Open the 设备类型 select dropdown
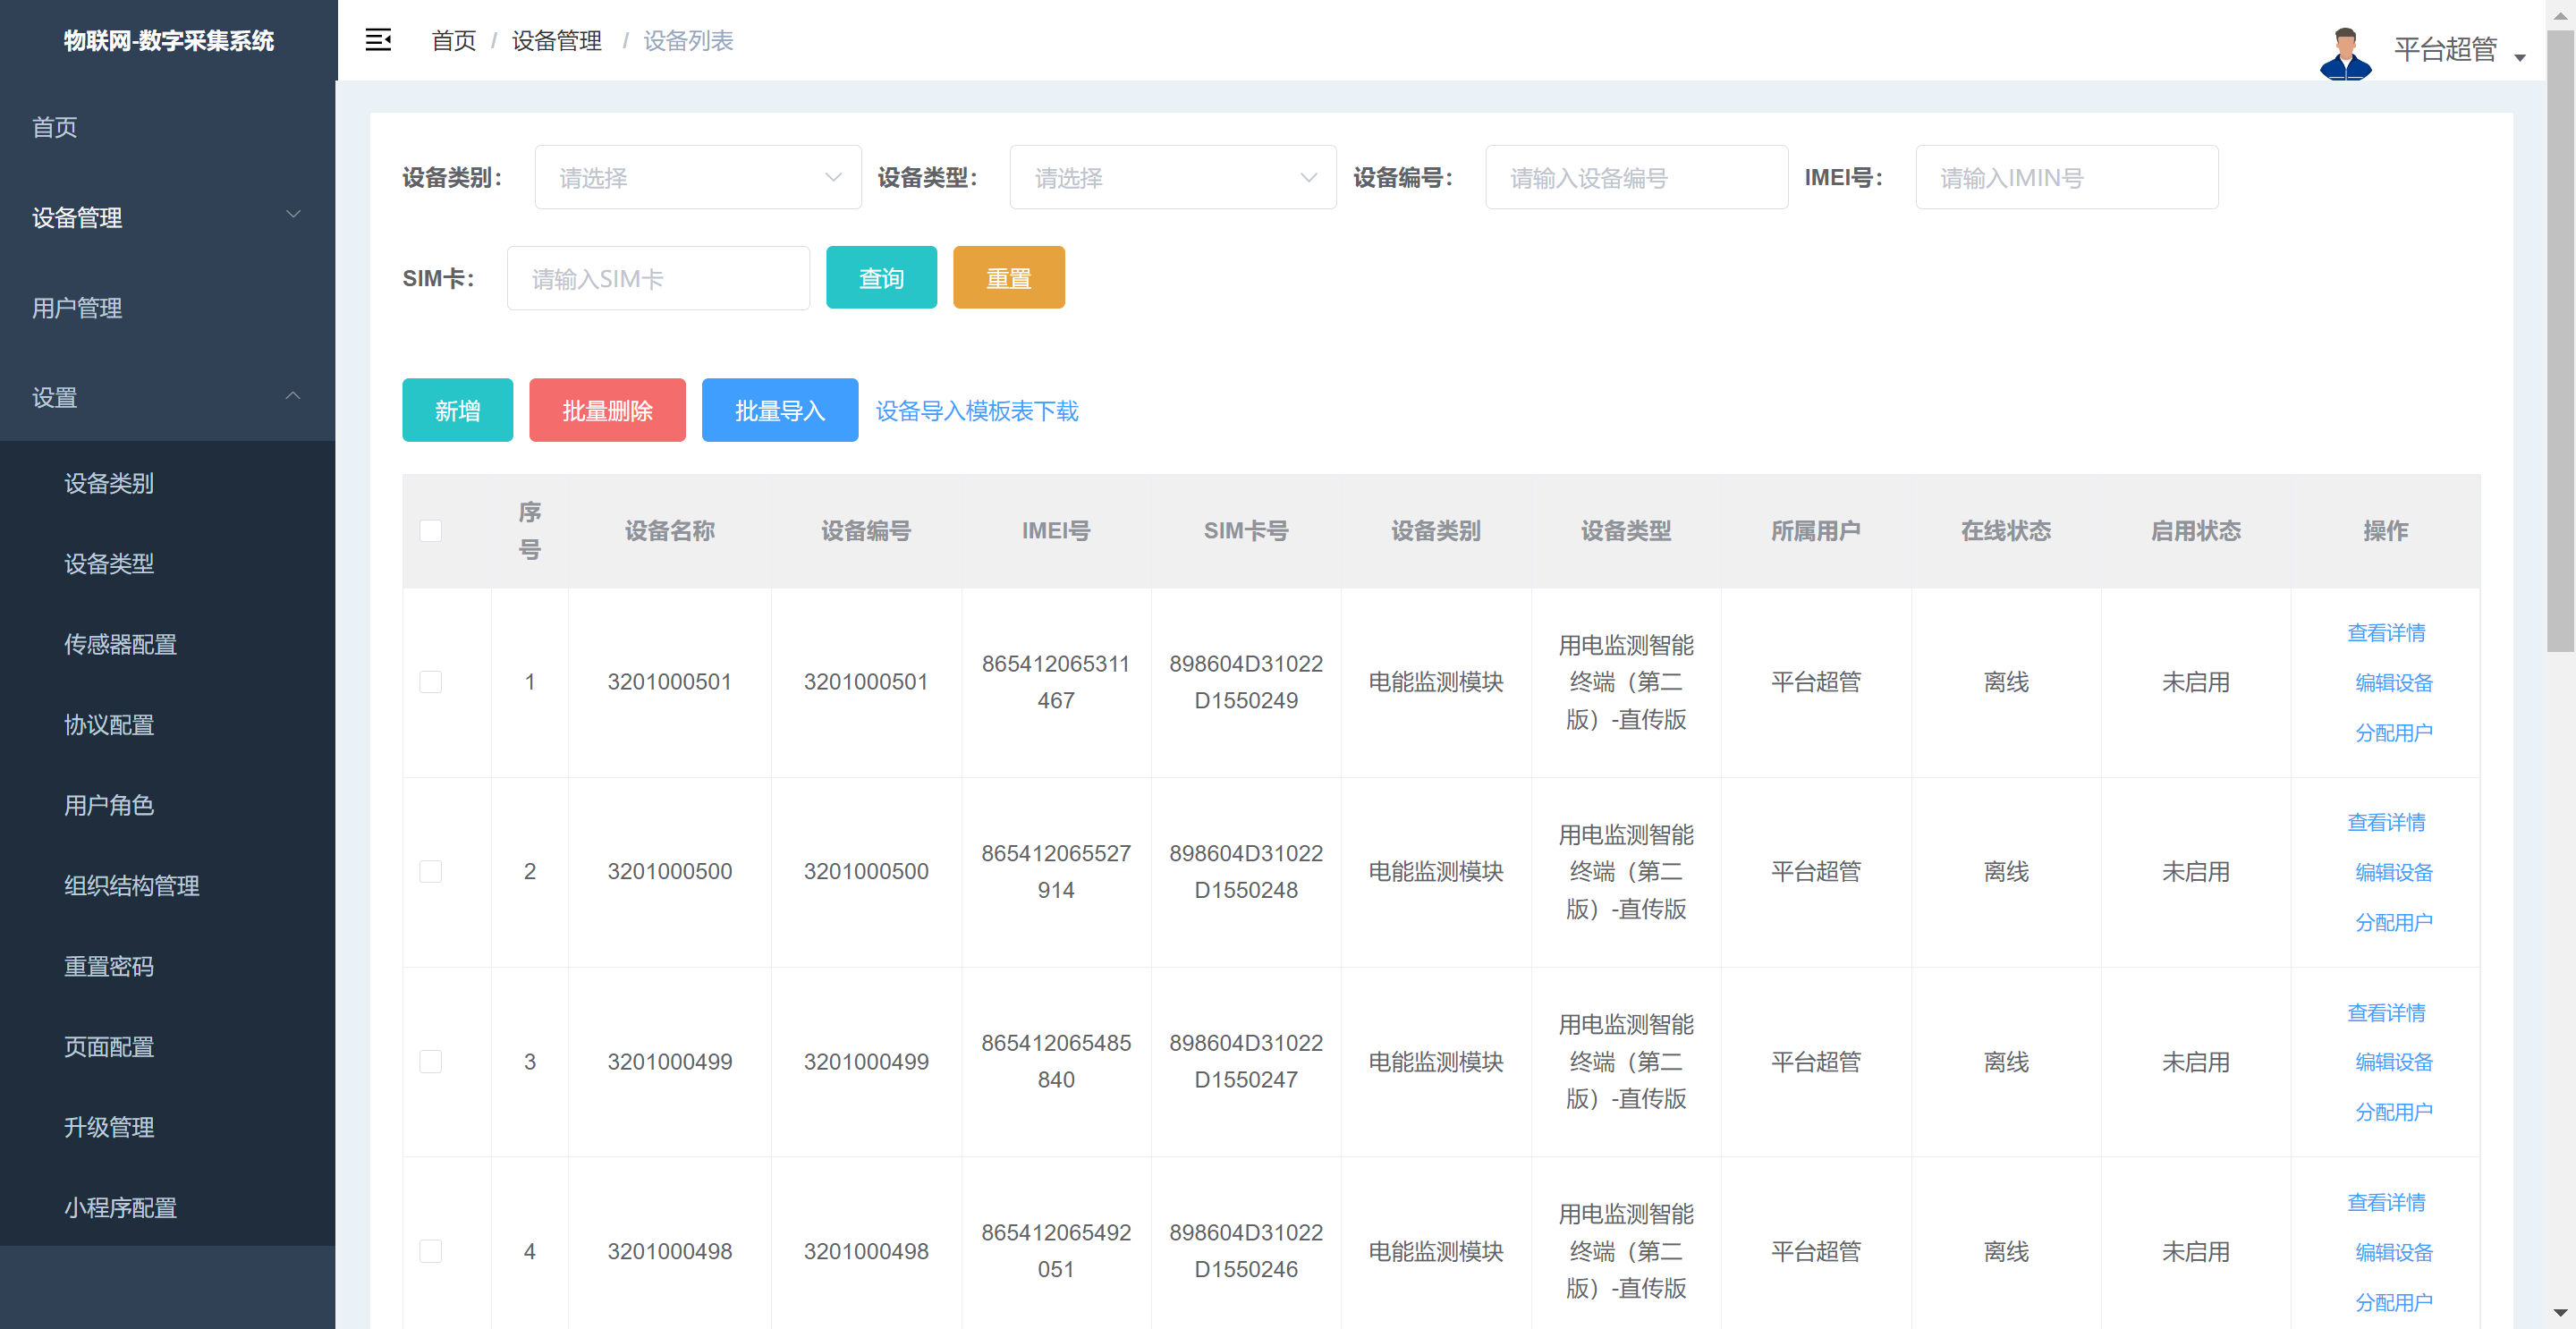 1173,177
